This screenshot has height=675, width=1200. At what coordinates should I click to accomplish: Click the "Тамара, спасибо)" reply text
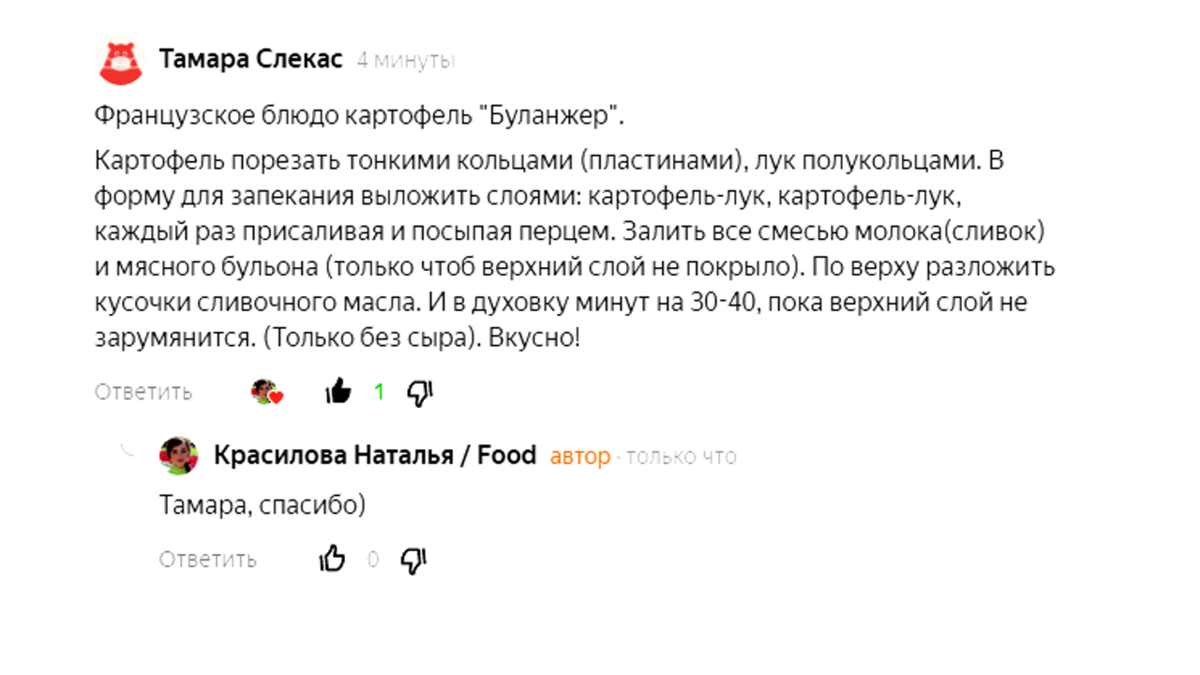[262, 506]
